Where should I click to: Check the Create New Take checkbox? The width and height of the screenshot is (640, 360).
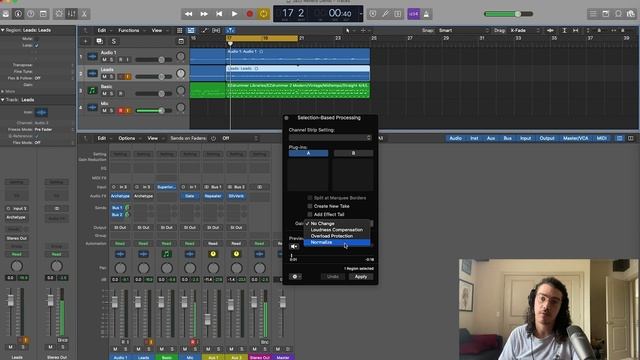(310, 206)
